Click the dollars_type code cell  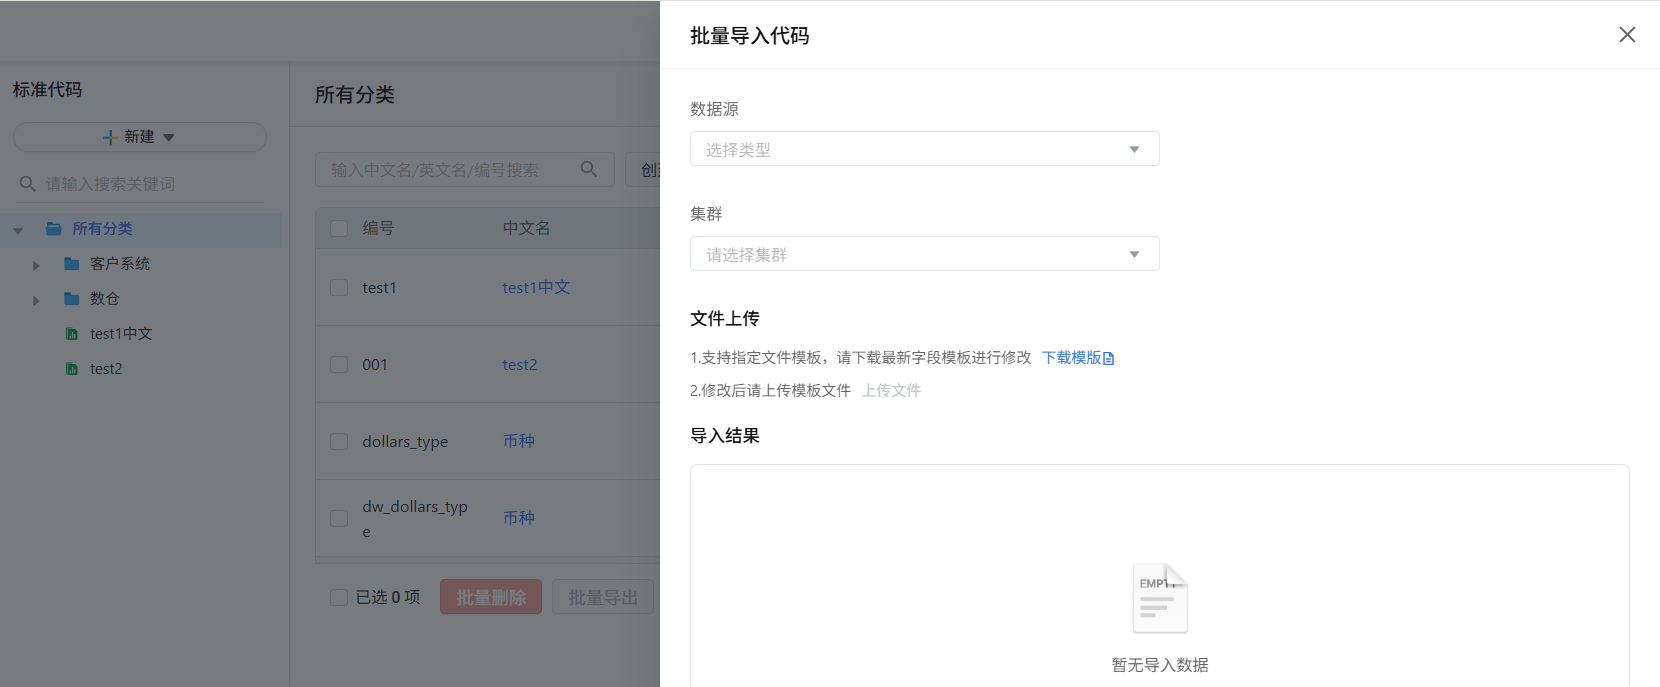[405, 441]
